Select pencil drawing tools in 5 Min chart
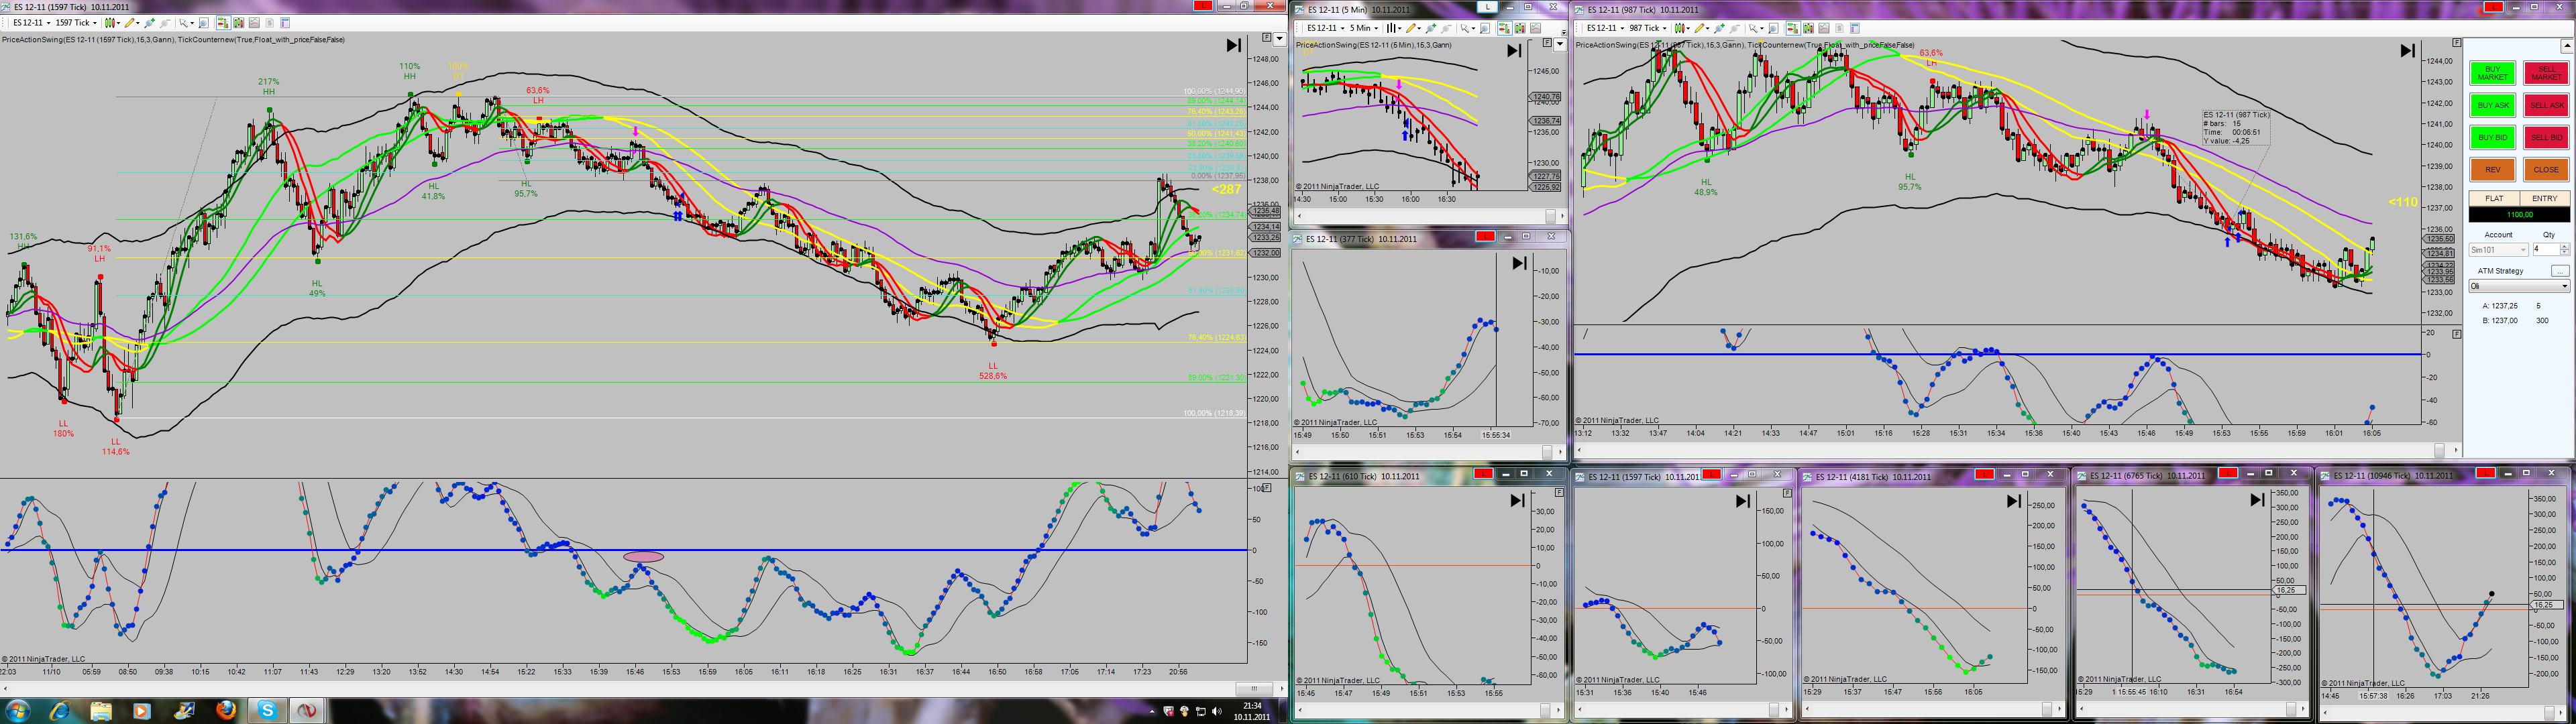The image size is (2576, 724). 1410,28
